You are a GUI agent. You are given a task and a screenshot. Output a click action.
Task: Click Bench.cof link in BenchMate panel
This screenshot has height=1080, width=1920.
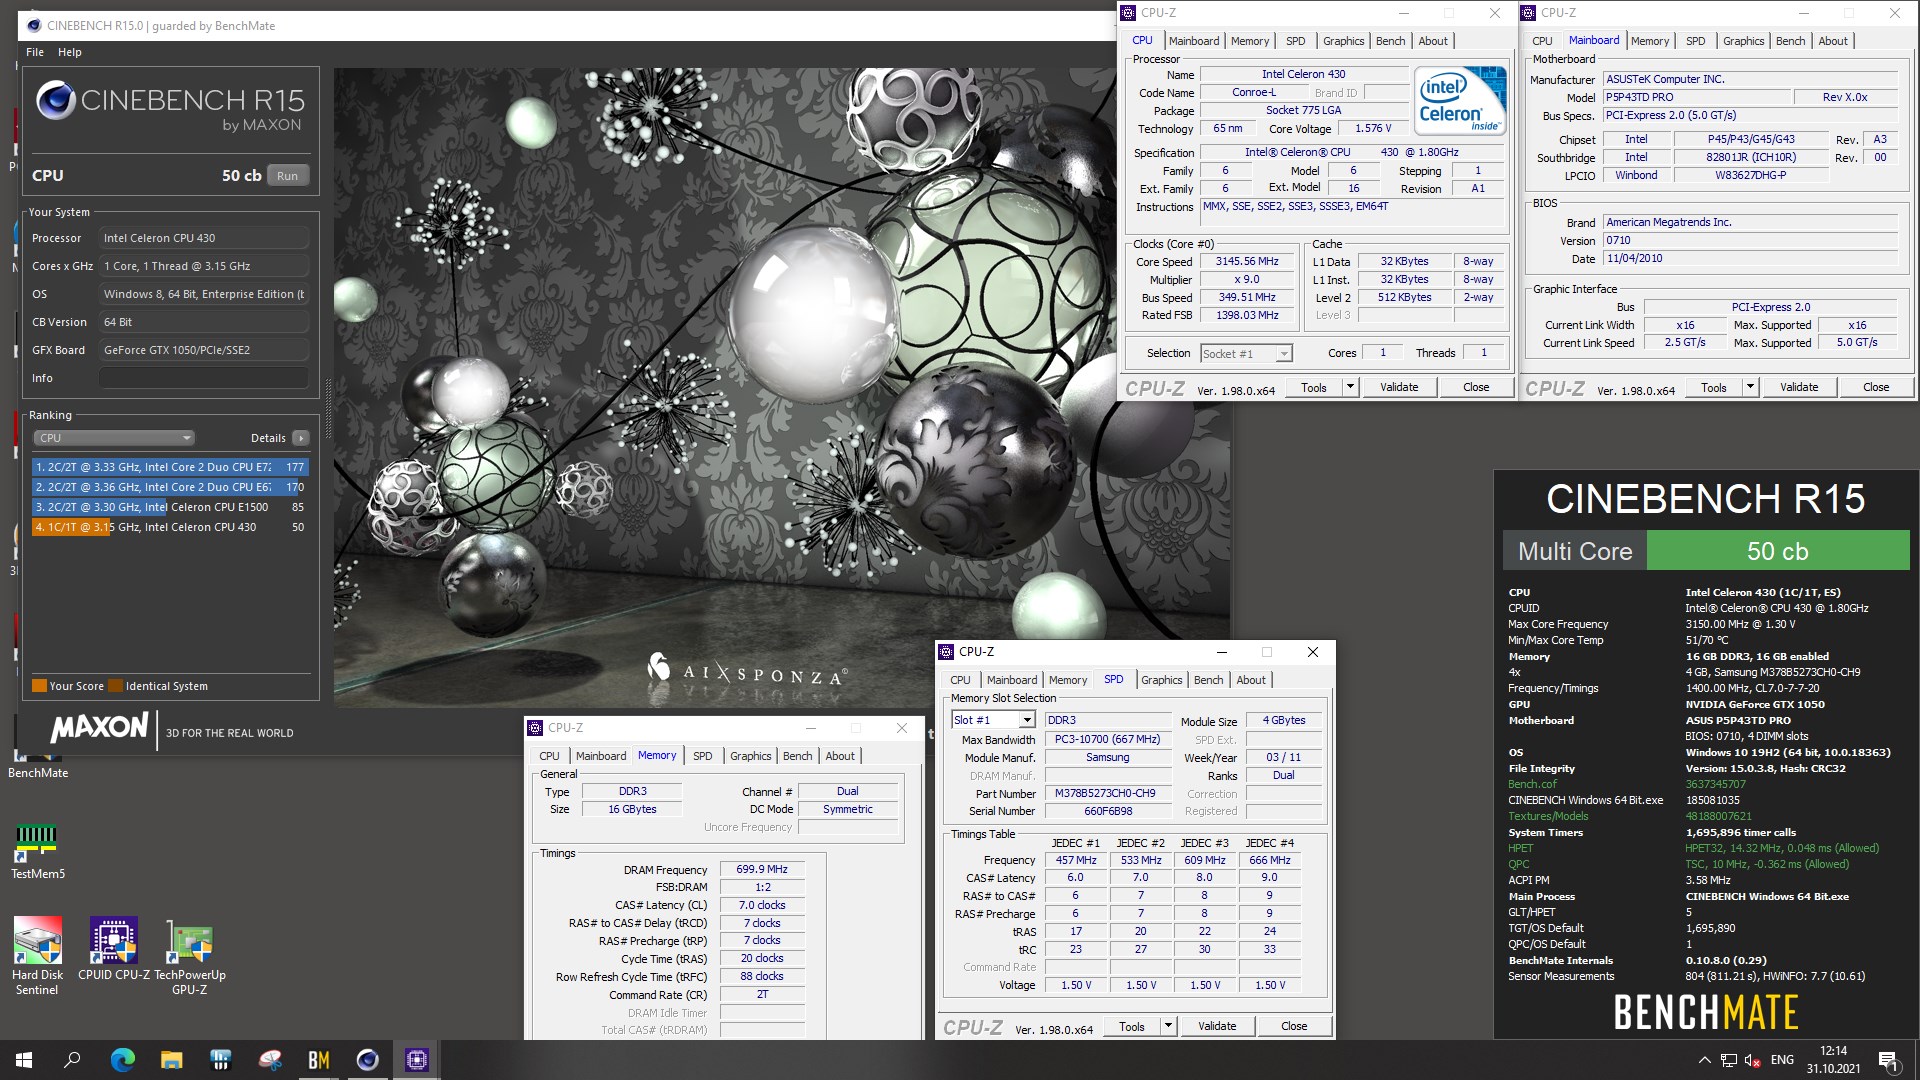coord(1532,784)
